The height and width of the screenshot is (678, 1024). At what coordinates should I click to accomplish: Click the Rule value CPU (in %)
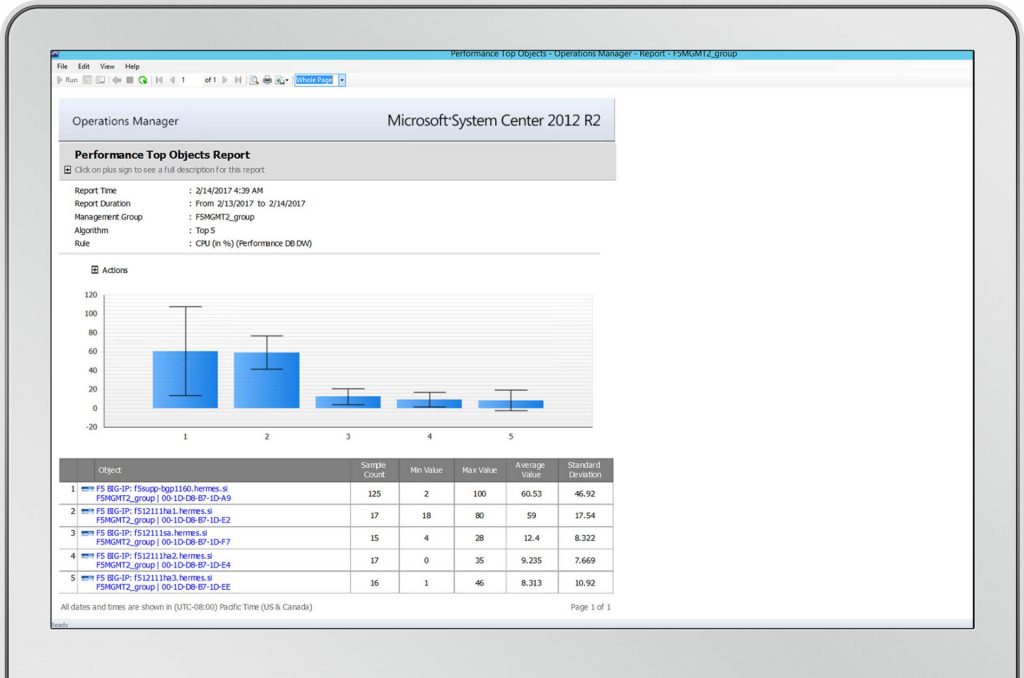[253, 244]
